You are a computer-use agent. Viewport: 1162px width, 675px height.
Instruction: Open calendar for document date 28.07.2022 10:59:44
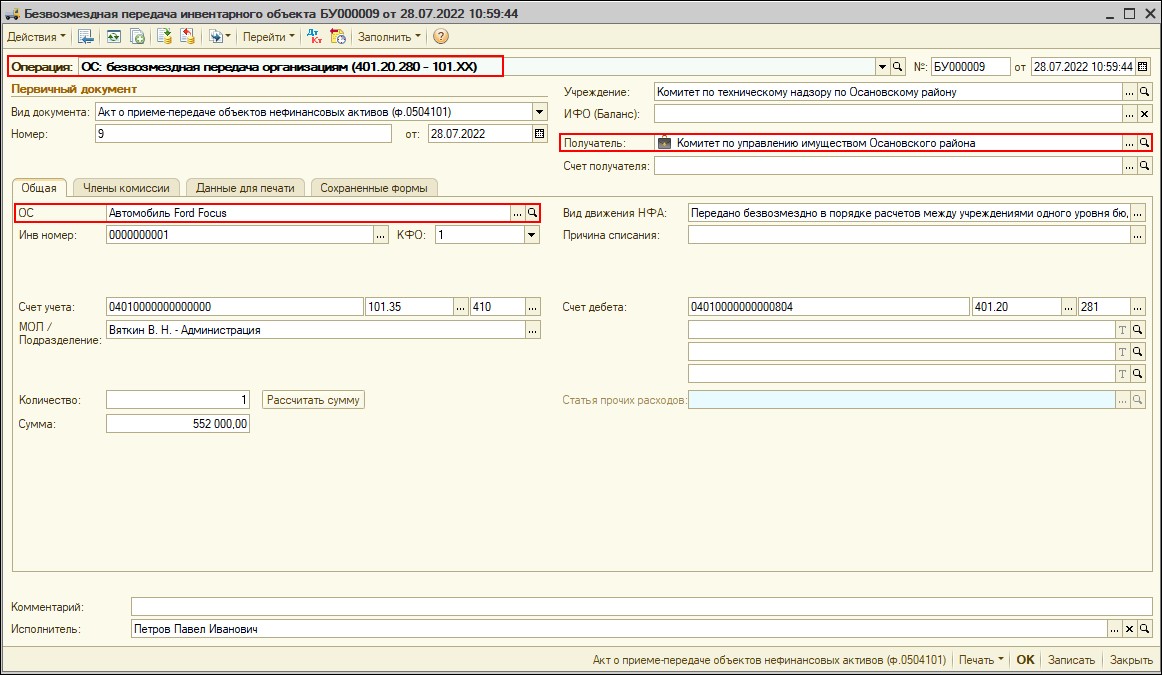pos(1143,67)
